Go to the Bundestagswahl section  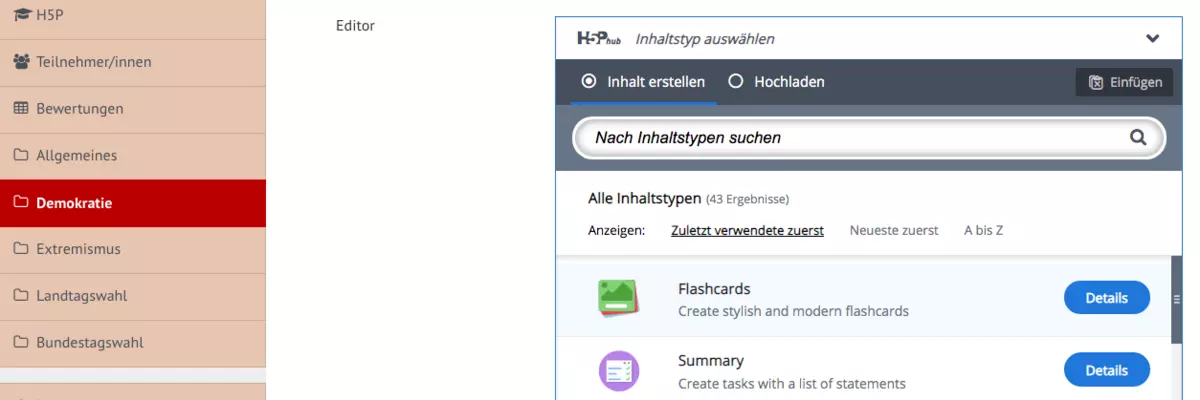[x=133, y=342]
